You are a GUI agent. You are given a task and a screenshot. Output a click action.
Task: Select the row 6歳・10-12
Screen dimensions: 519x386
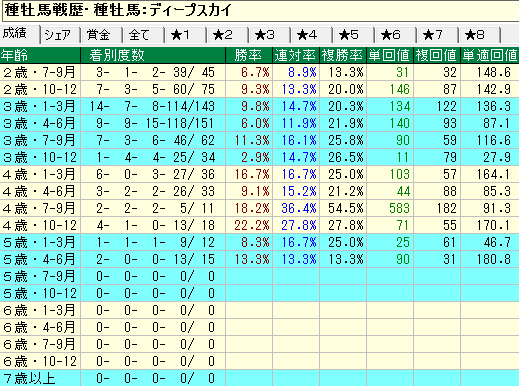pos(259,361)
